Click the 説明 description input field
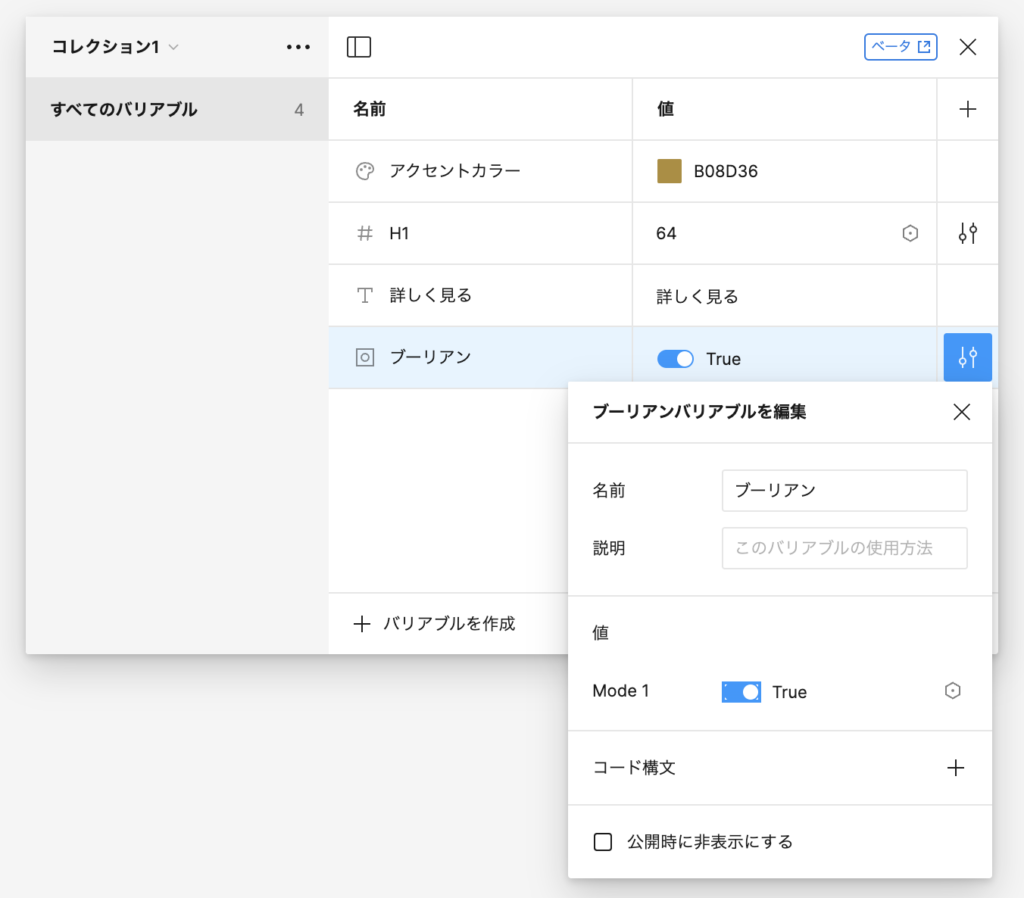Screen dimensions: 1024x898 point(844,548)
